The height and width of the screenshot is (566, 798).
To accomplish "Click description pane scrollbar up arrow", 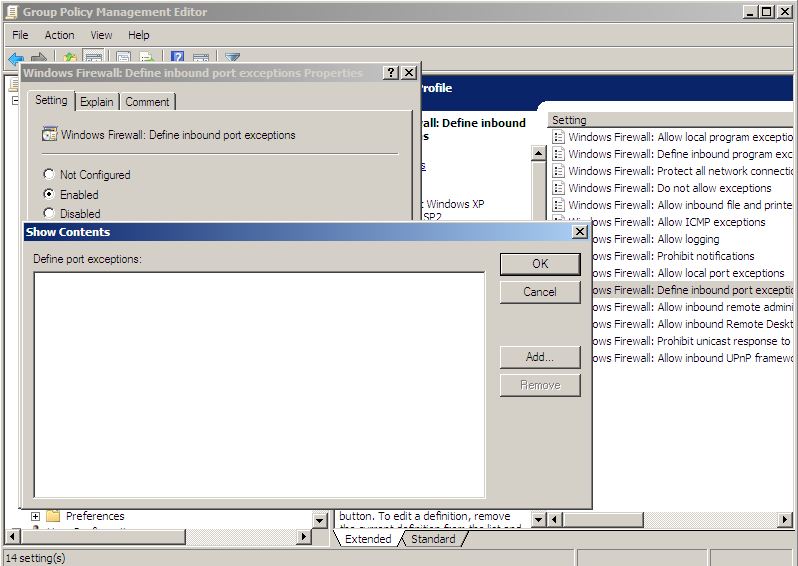I will [538, 153].
